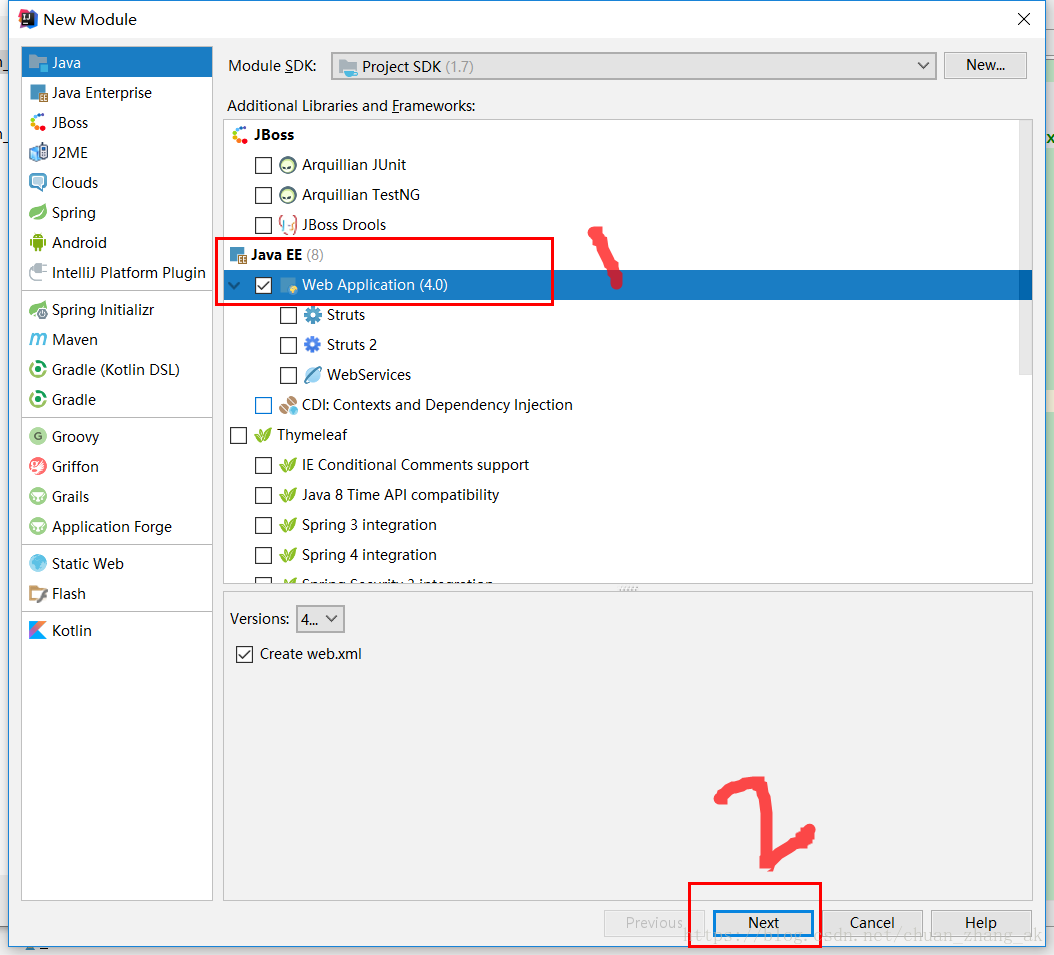Open the Module SDK dropdown
Screen dimensions: 1054x955
633,66
